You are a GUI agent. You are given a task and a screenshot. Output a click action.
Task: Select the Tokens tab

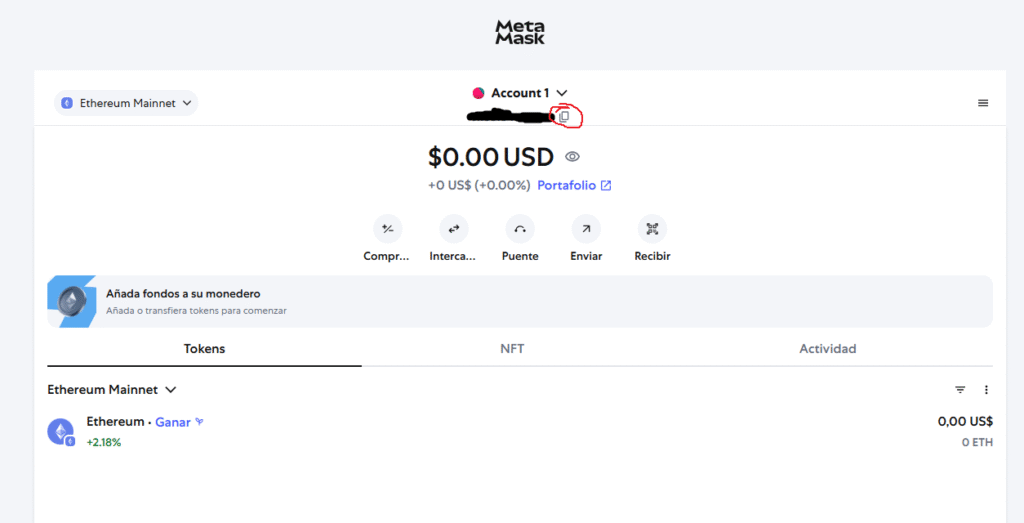tap(204, 349)
